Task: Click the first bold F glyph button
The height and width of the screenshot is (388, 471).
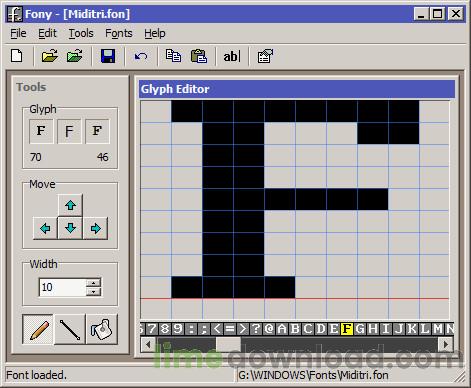Action: point(41,131)
